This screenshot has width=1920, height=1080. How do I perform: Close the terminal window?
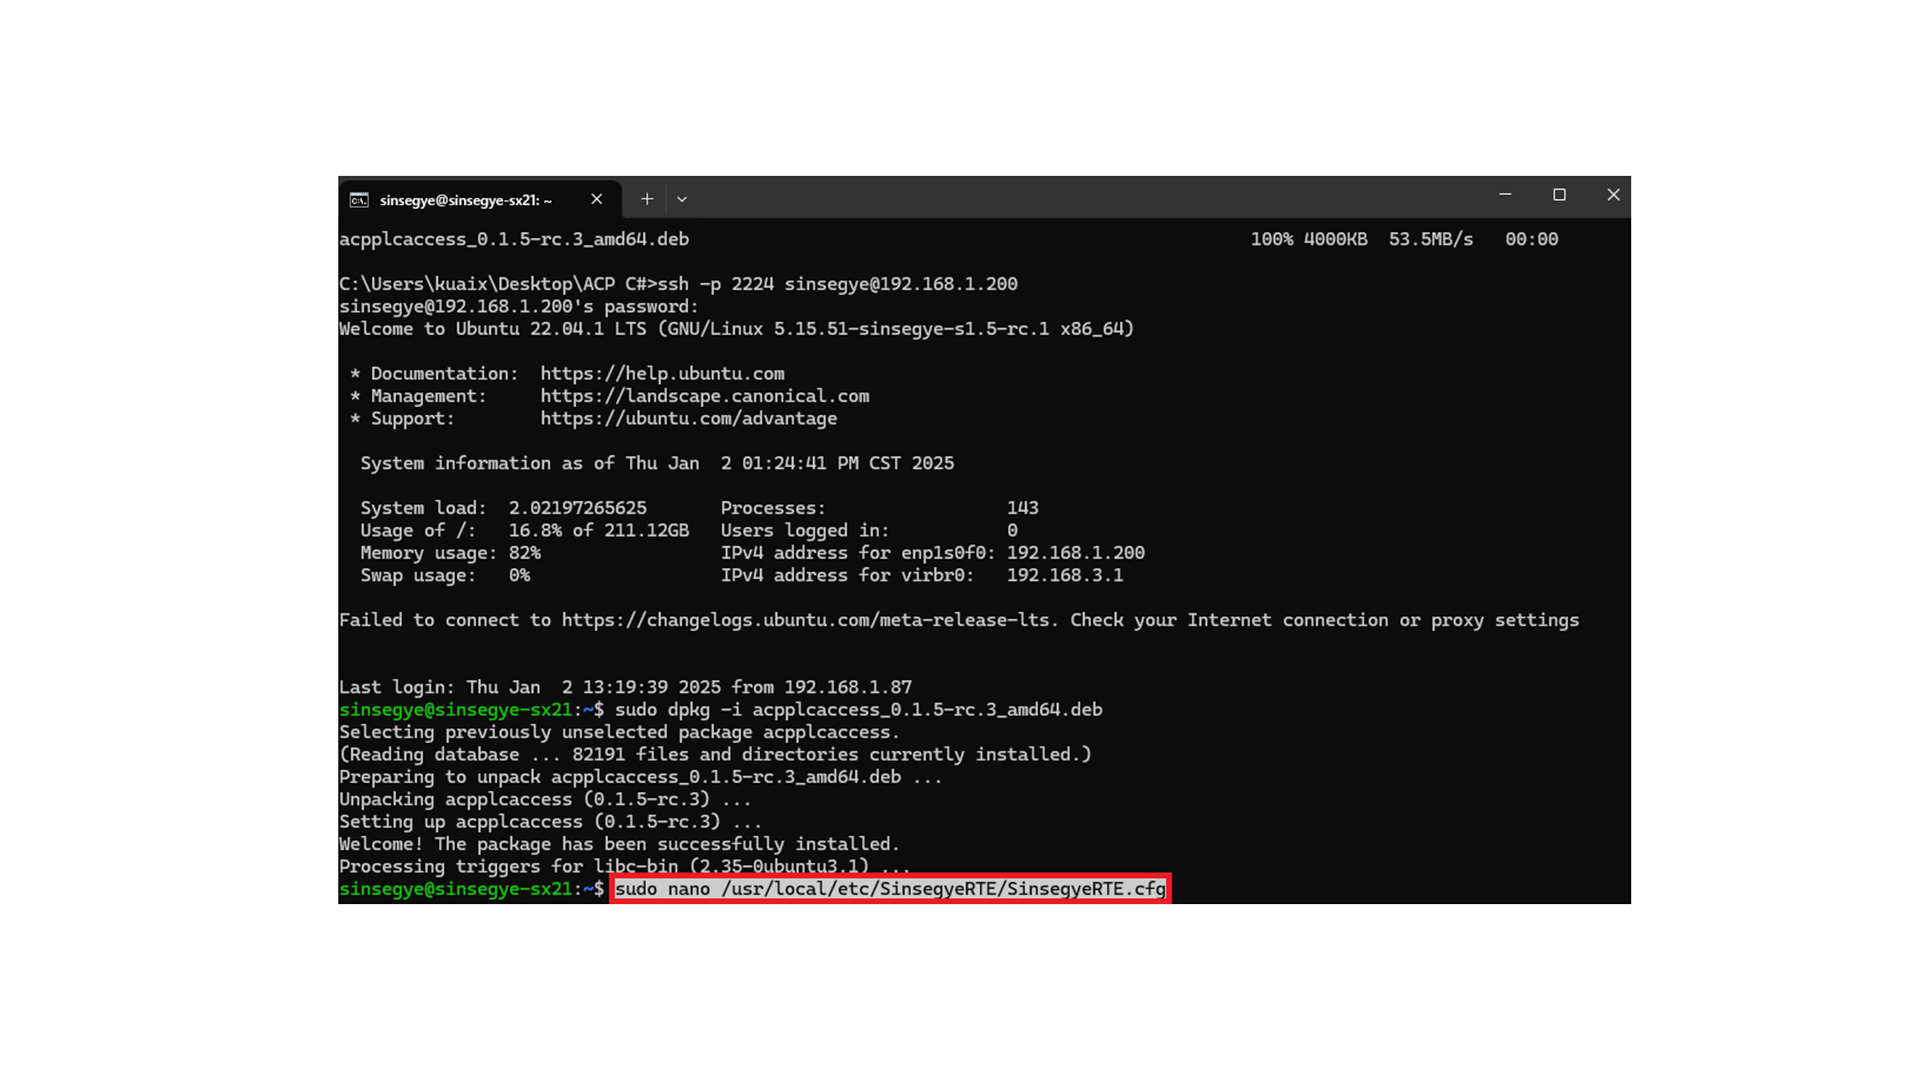coord(1613,195)
